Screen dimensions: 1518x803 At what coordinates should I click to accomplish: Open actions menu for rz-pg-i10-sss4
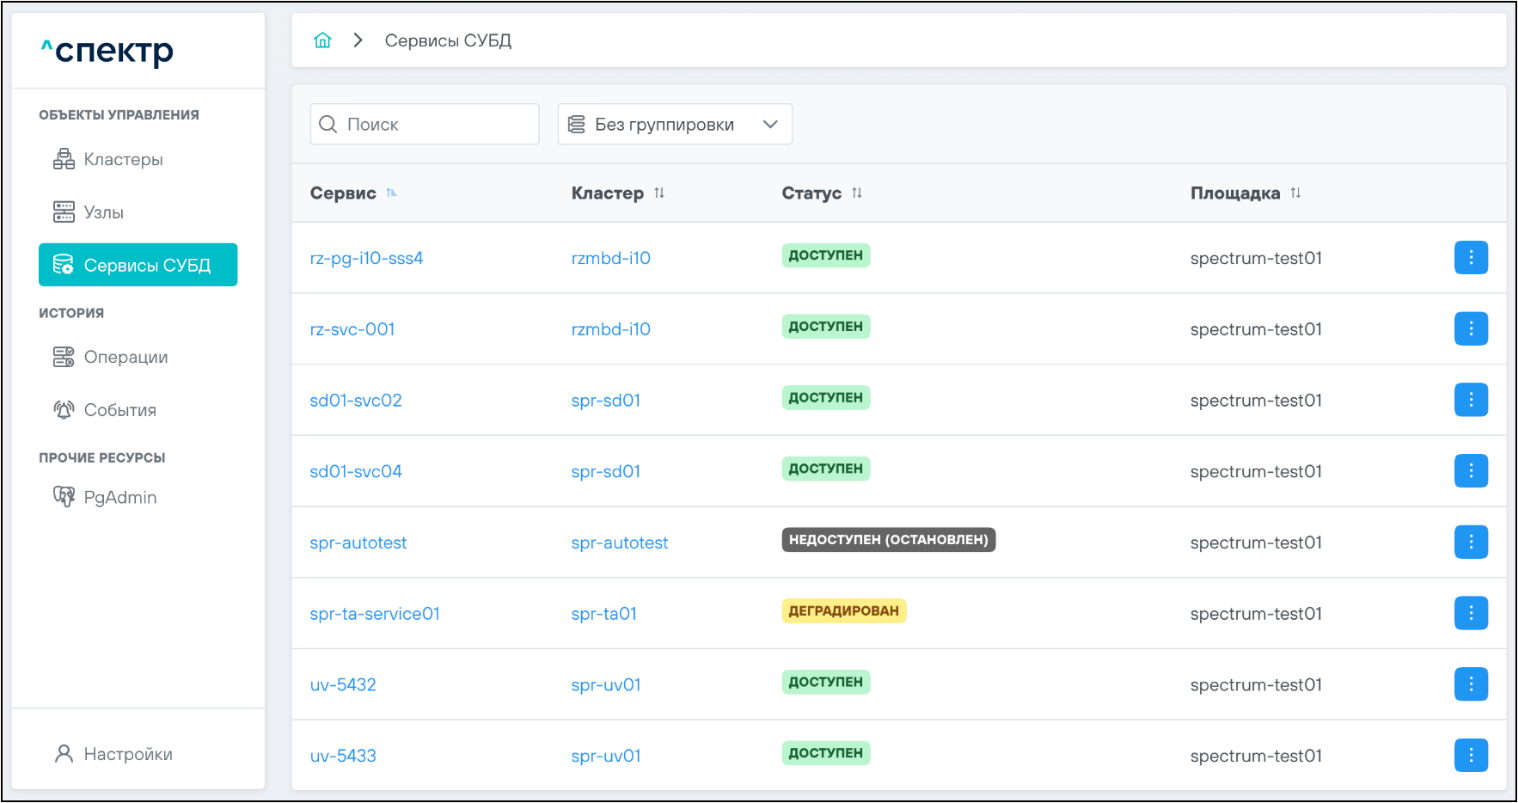(1470, 258)
